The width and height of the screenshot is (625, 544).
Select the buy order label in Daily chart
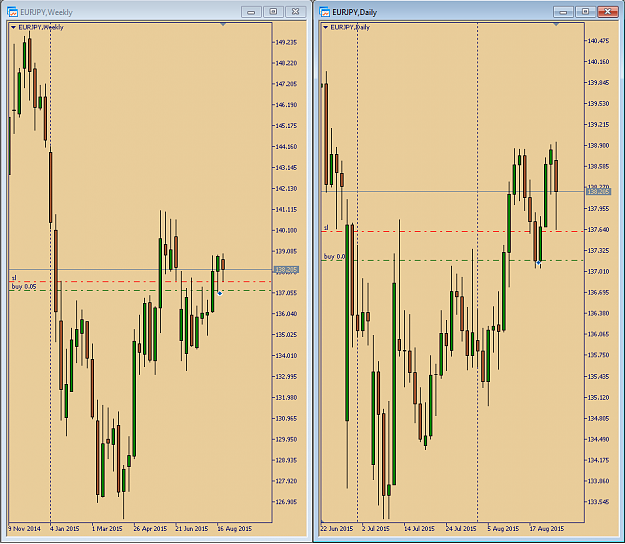click(334, 257)
